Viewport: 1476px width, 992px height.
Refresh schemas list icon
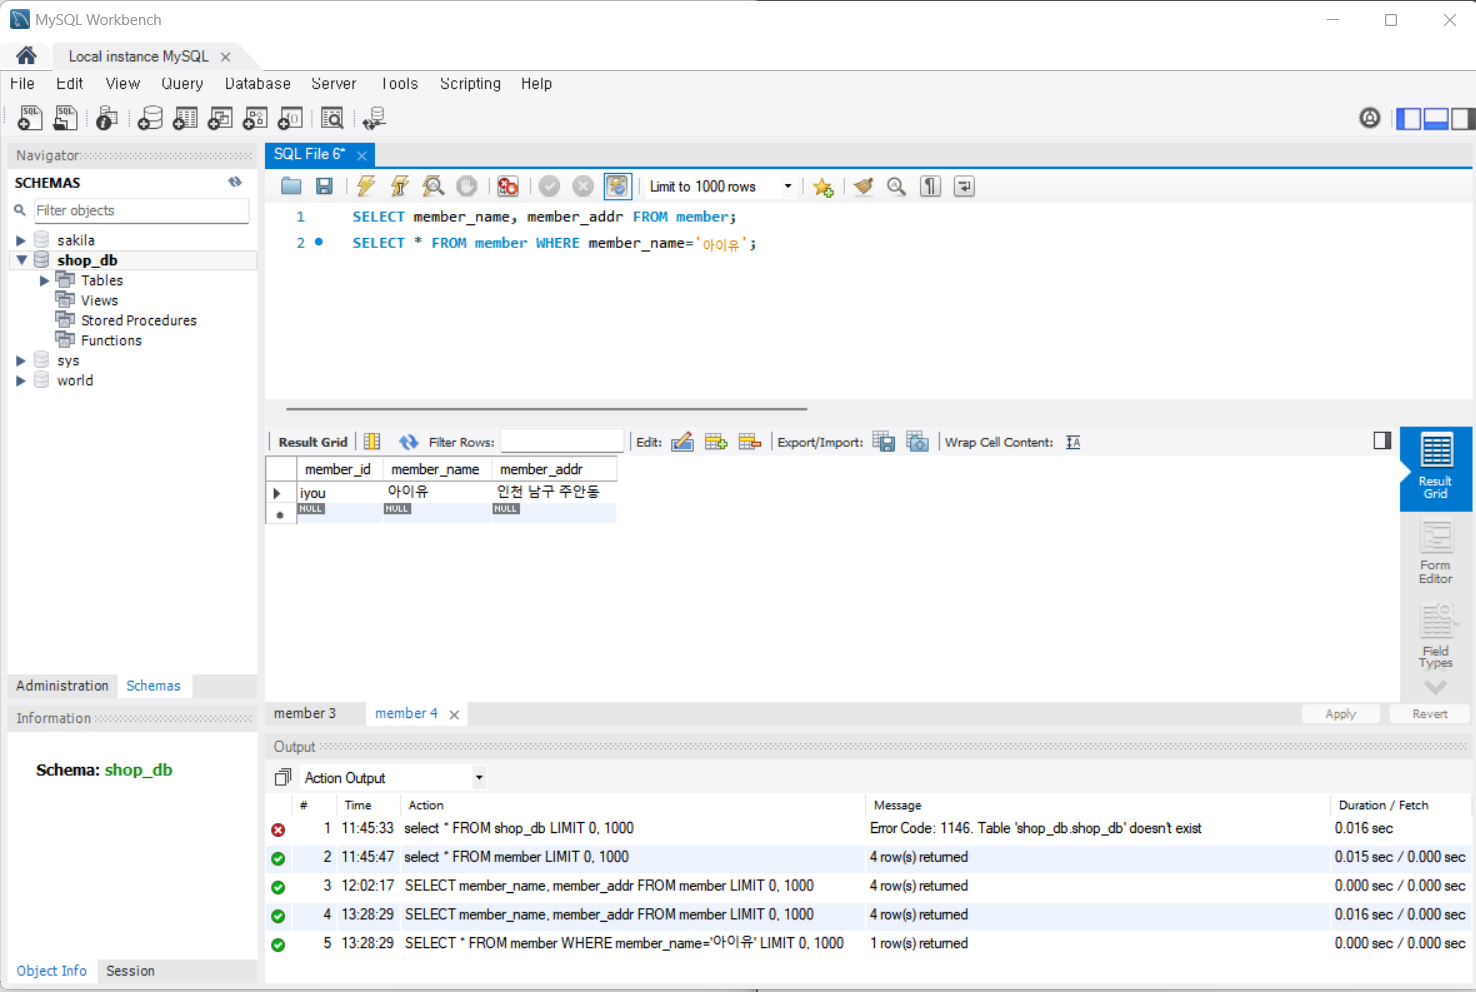pyautogui.click(x=235, y=182)
